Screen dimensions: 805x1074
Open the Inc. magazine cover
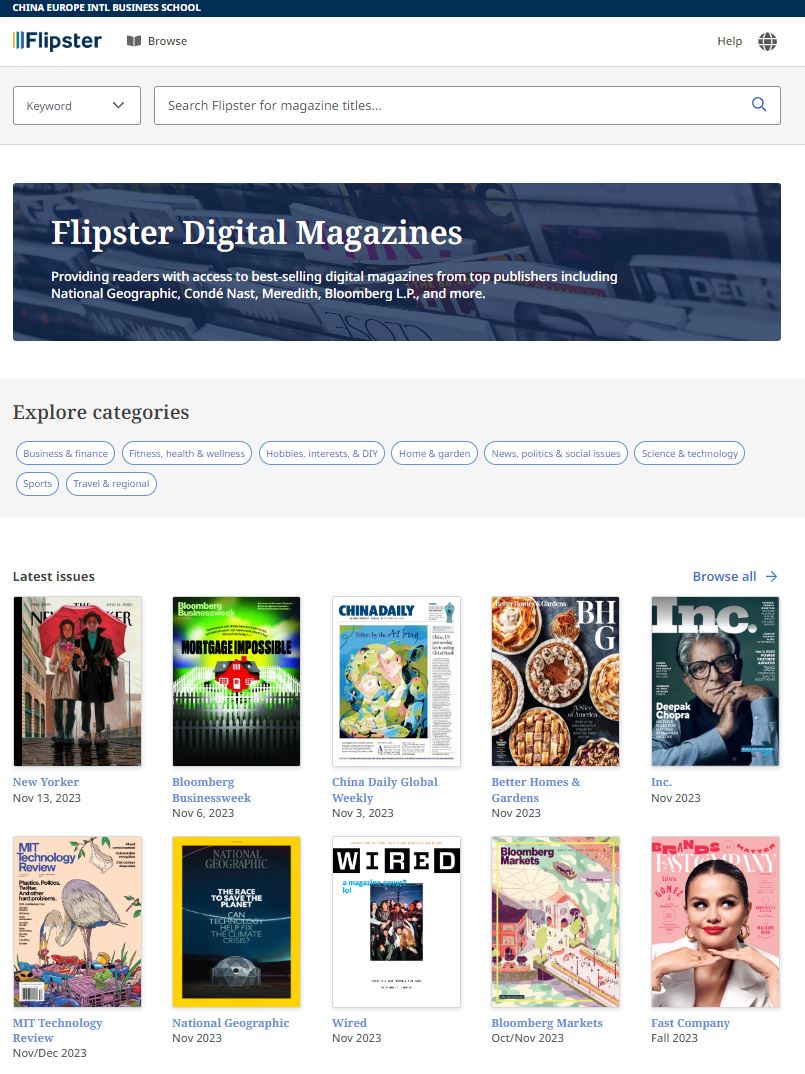coord(715,681)
